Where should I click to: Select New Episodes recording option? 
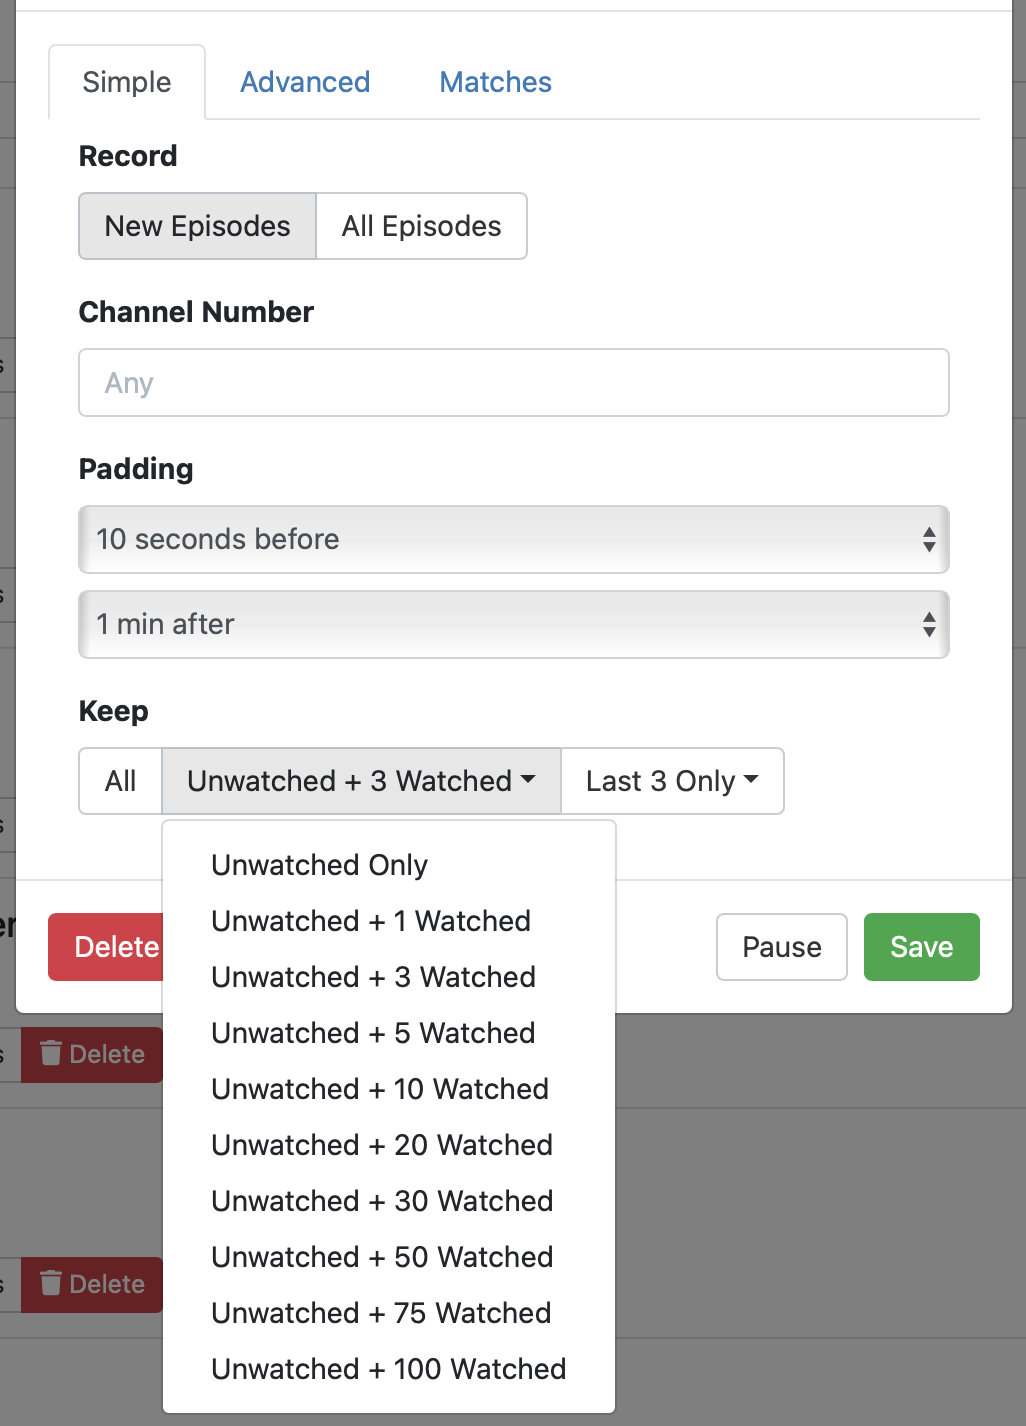point(198,226)
